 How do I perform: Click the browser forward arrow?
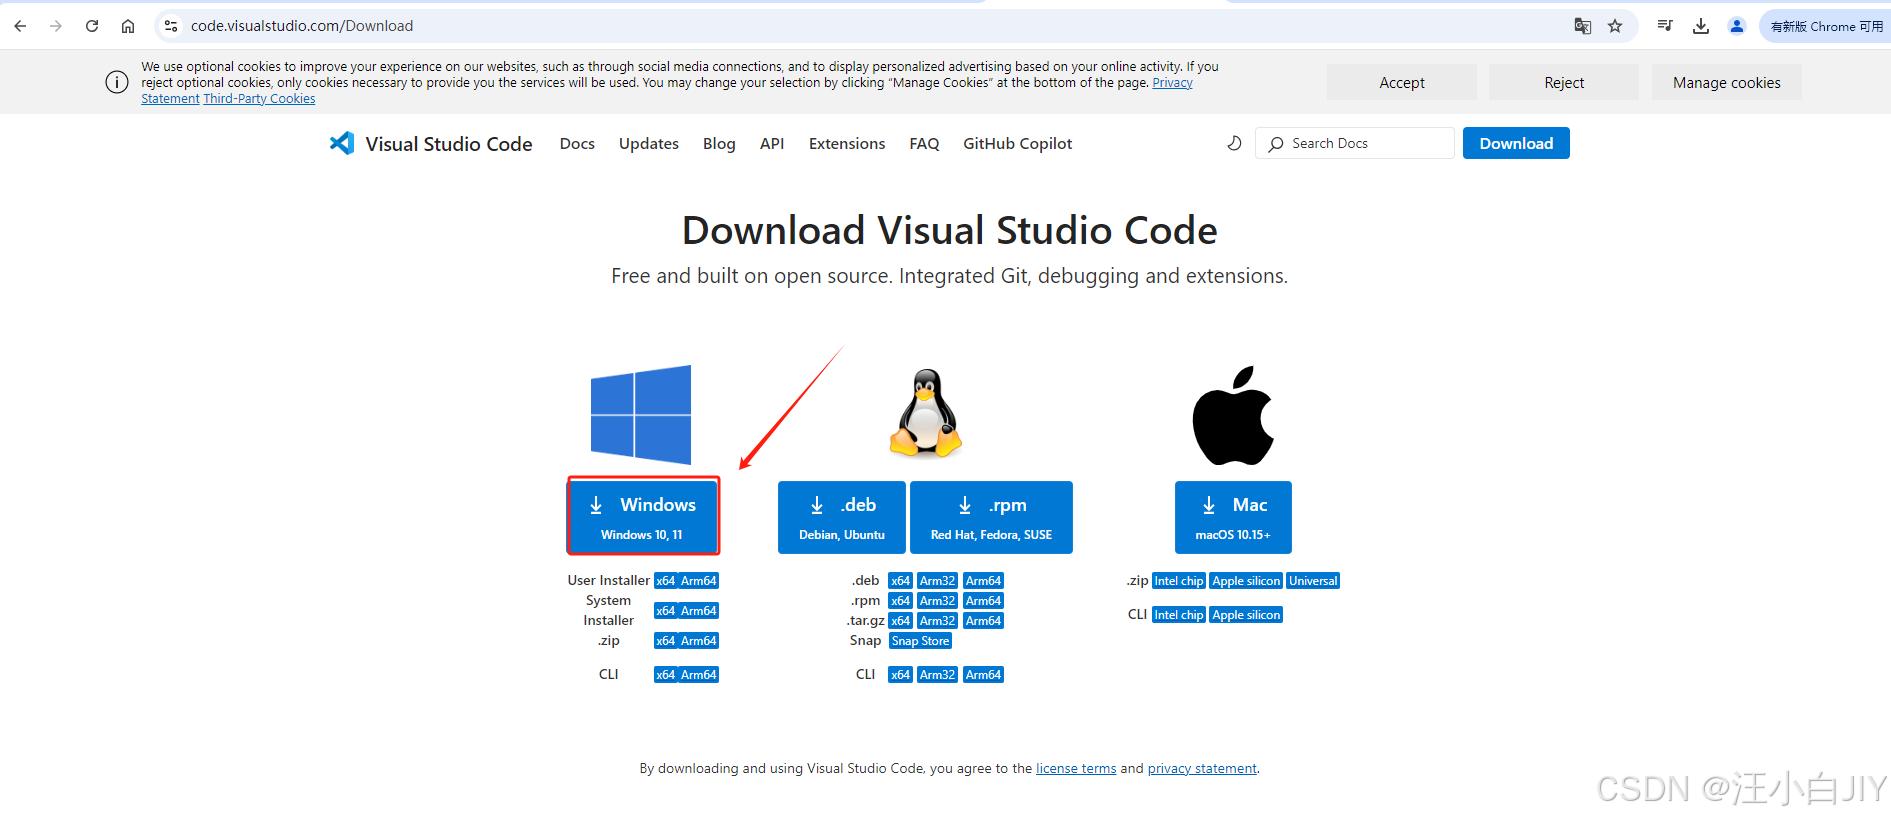[56, 26]
